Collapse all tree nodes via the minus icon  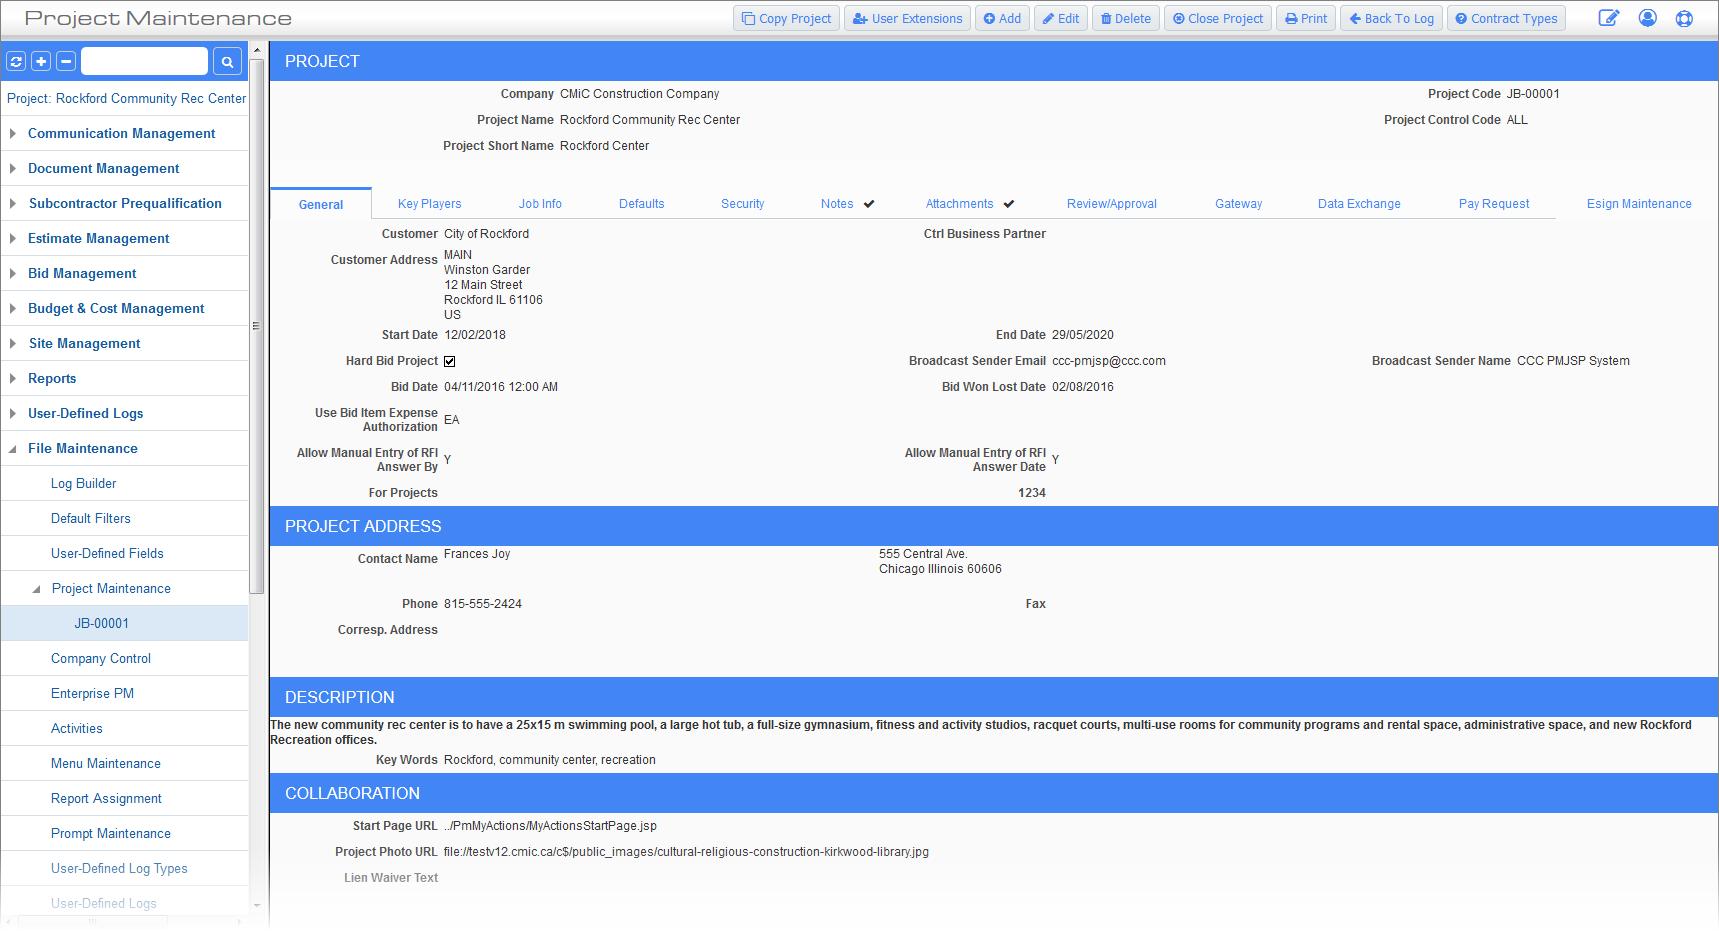pos(65,61)
